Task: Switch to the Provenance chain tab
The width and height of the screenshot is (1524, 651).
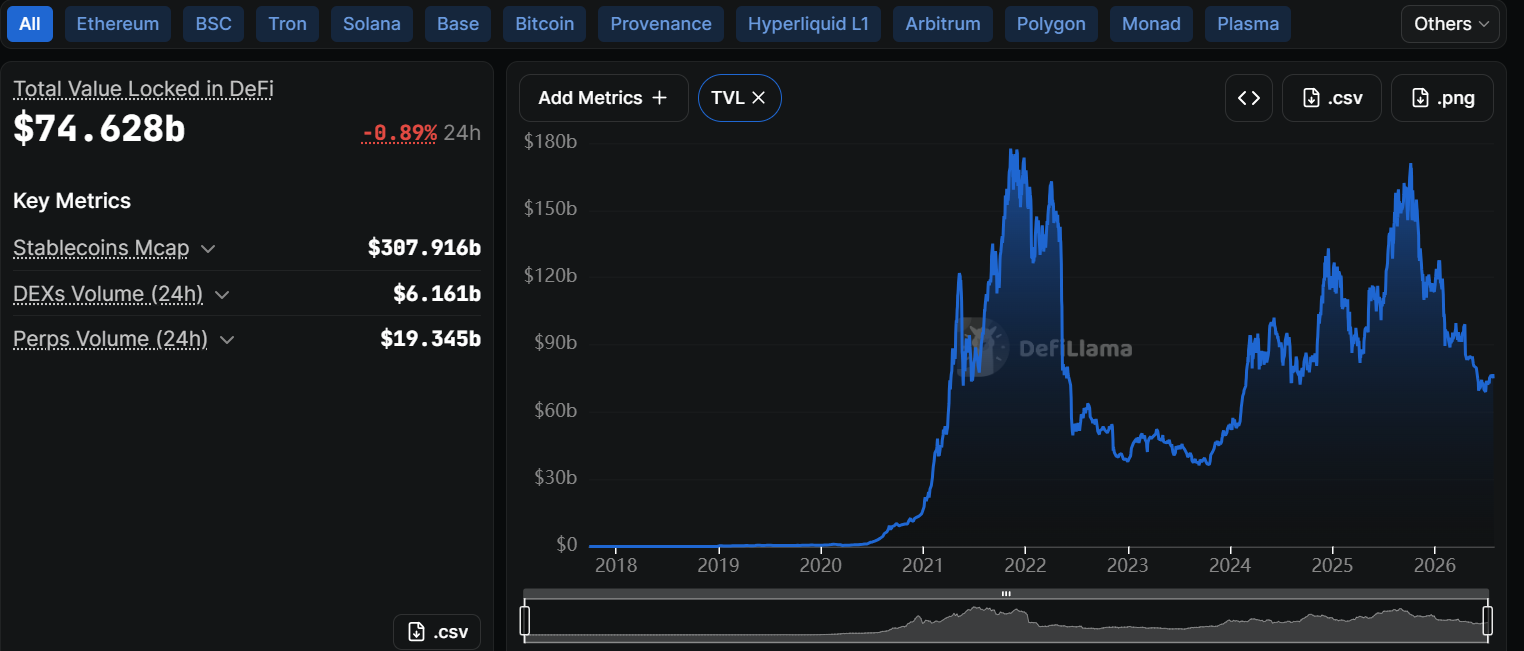Action: pyautogui.click(x=661, y=24)
